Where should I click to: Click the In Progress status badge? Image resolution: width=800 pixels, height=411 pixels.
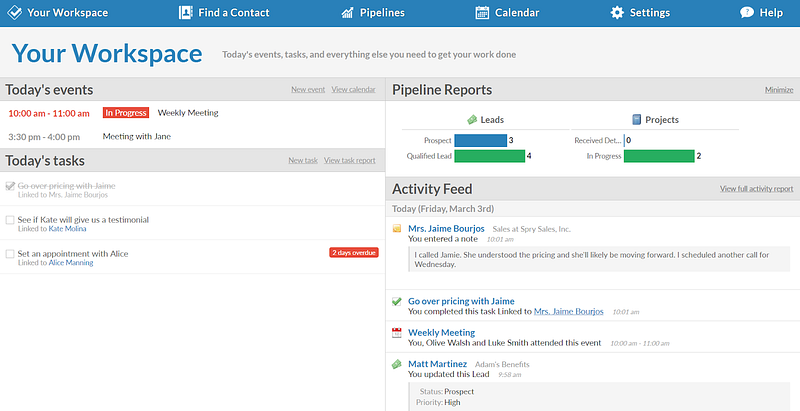(124, 113)
